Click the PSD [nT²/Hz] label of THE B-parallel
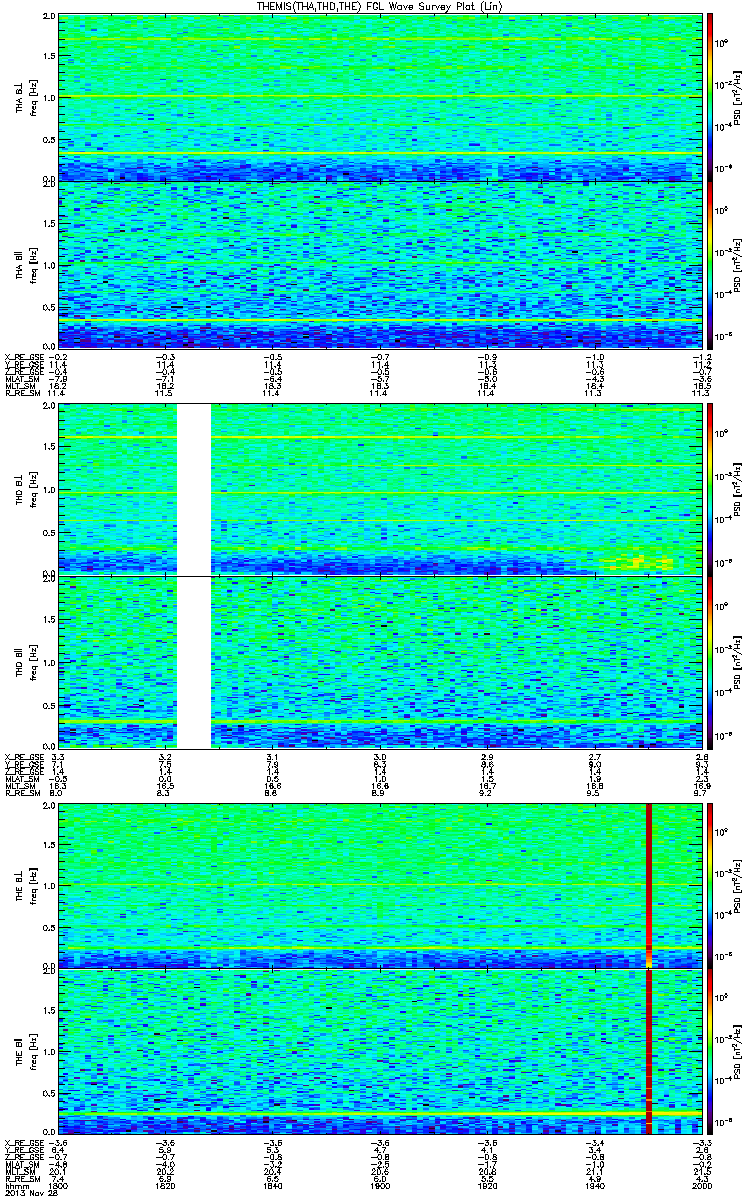Screen dimensions: 750x1200 click(738, 1051)
